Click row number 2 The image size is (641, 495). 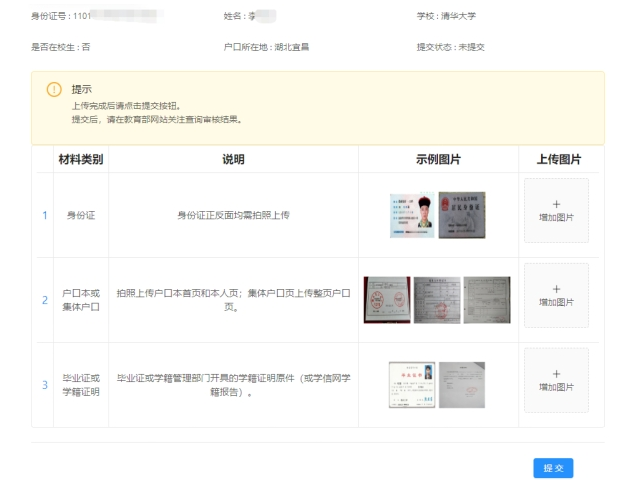click(45, 300)
